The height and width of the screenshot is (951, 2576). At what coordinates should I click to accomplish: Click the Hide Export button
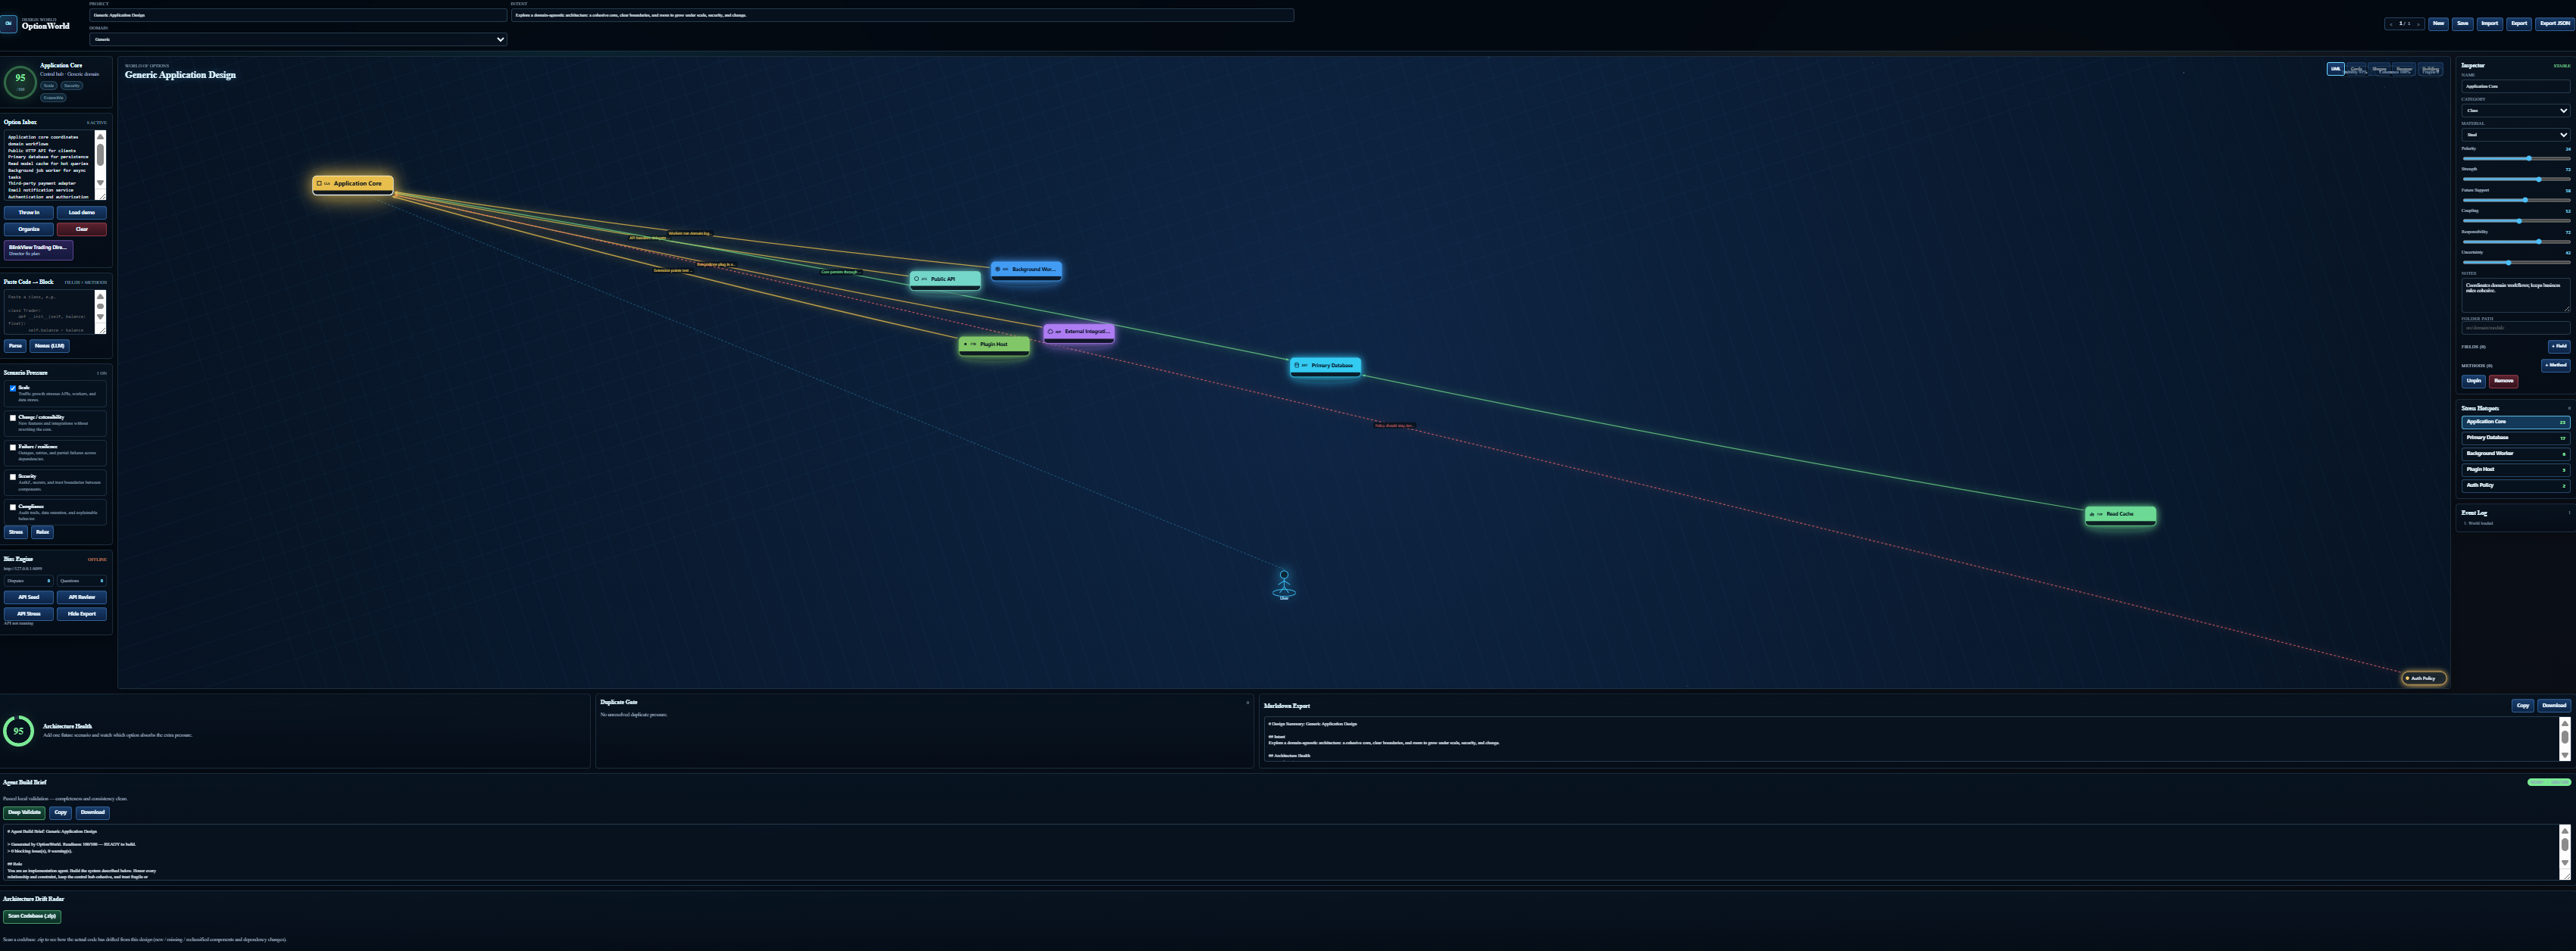[81, 614]
